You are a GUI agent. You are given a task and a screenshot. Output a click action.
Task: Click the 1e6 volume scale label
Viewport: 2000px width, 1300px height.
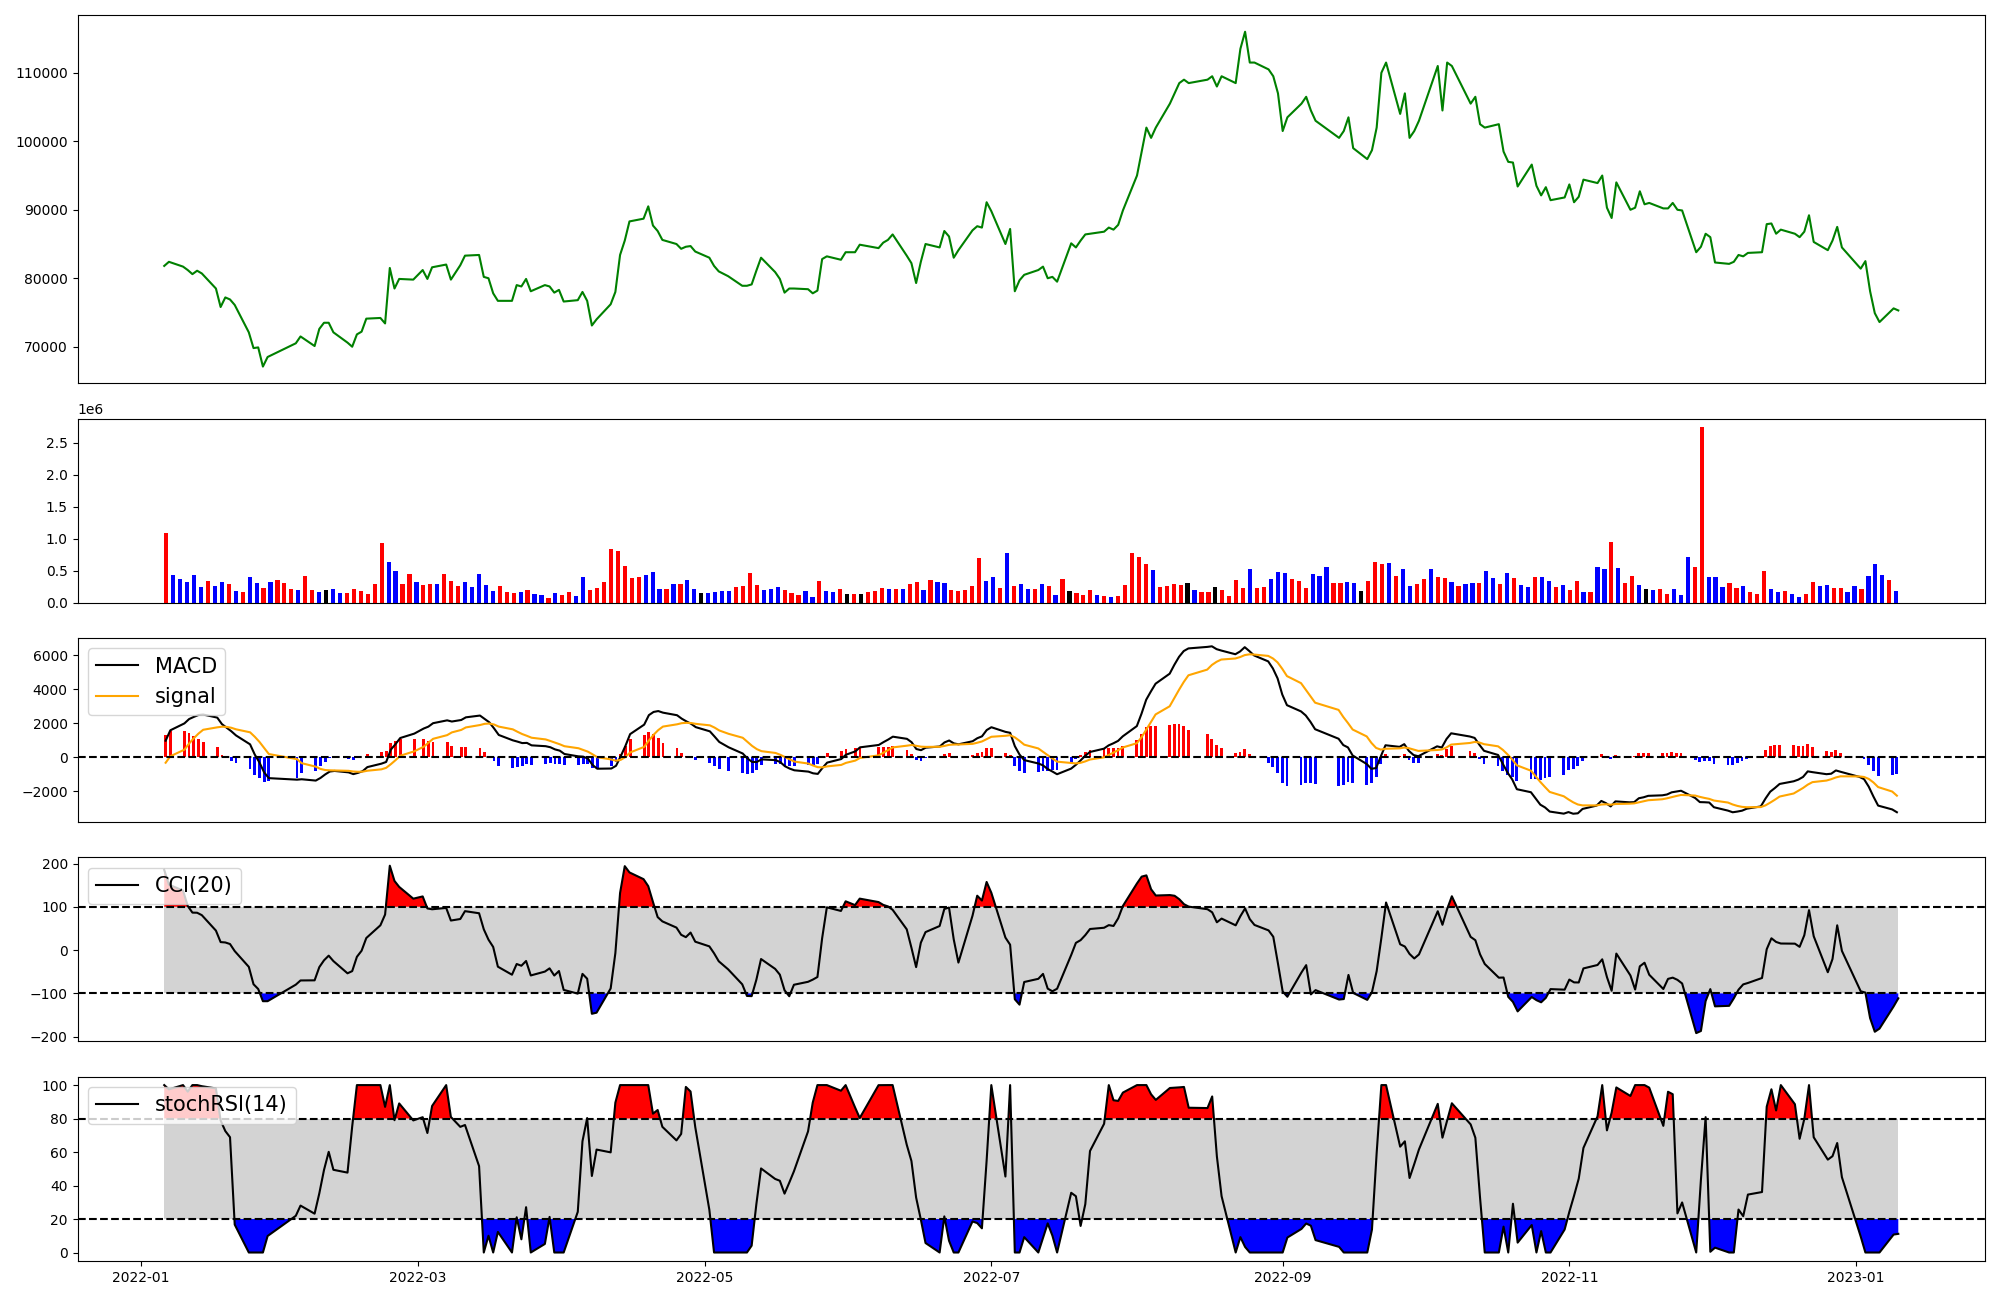click(x=90, y=410)
